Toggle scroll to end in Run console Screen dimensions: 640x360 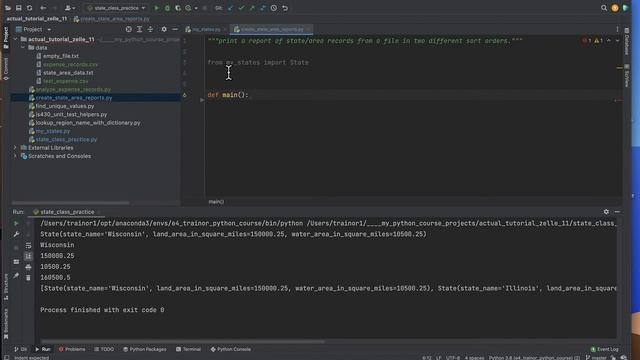point(28,256)
